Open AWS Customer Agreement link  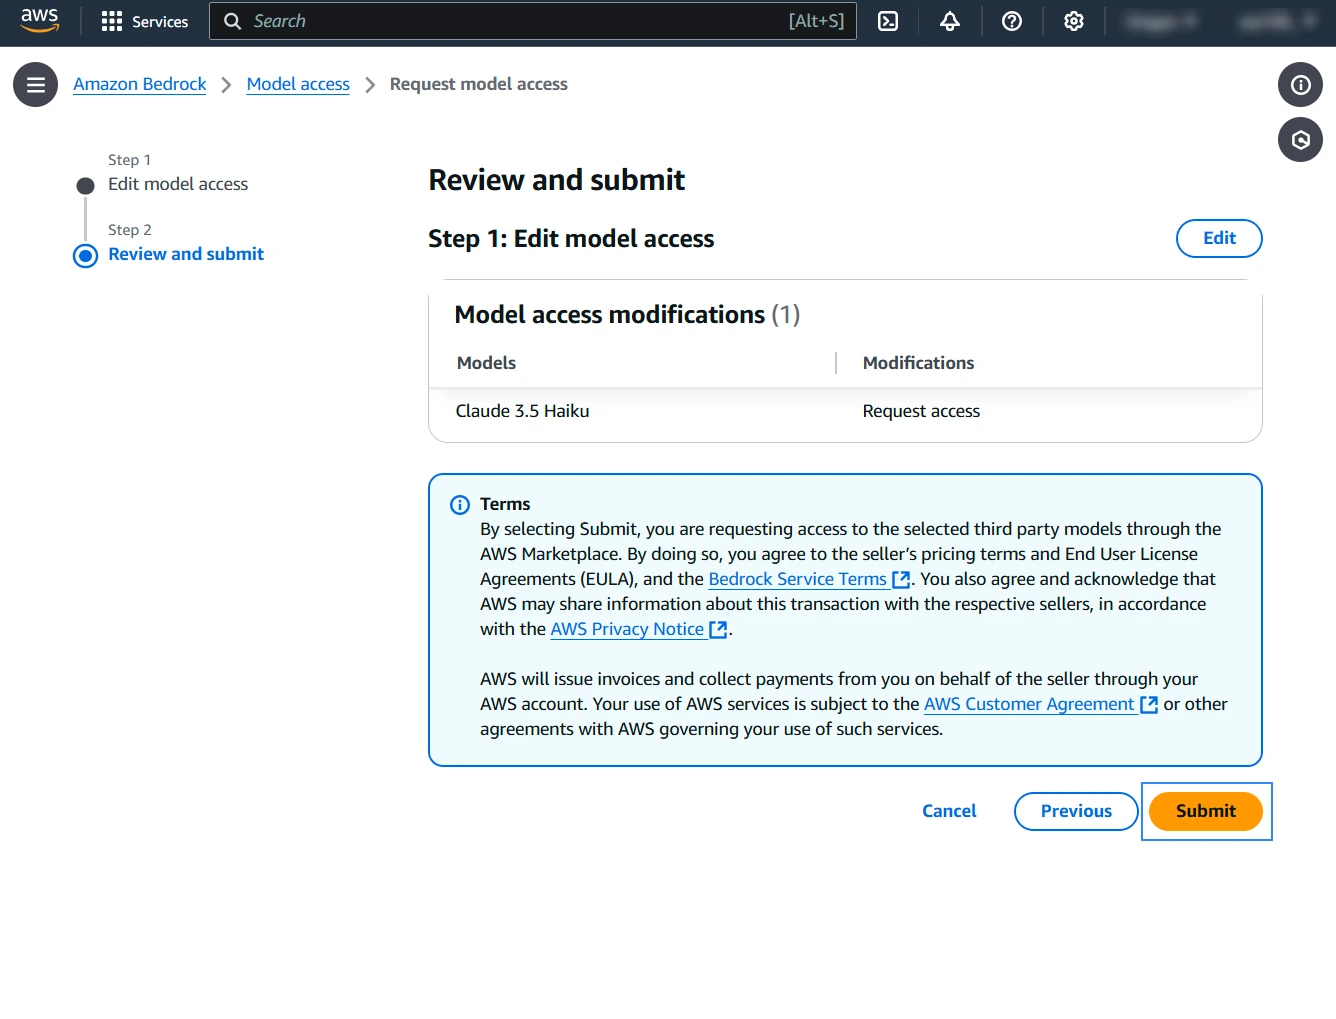click(1029, 704)
